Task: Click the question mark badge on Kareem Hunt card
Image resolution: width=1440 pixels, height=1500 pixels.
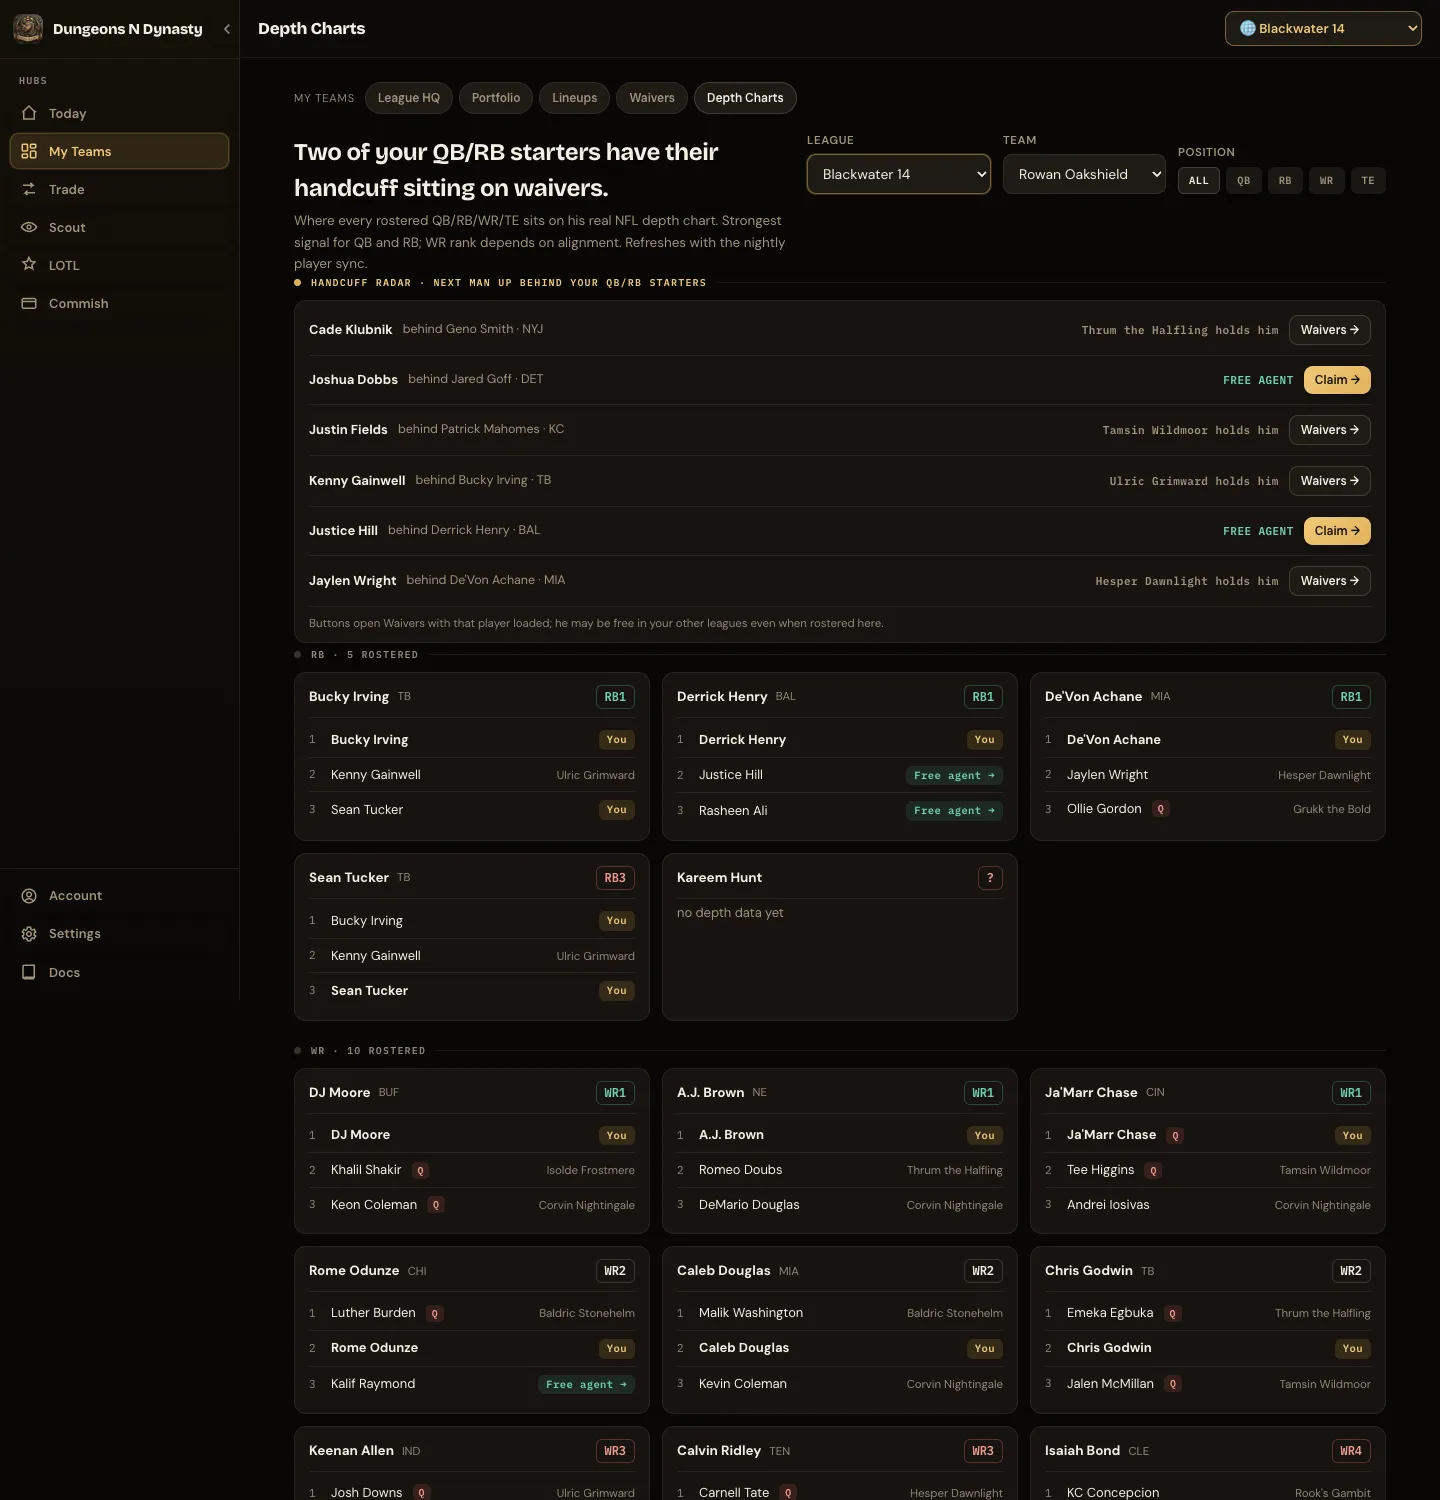Action: click(990, 878)
